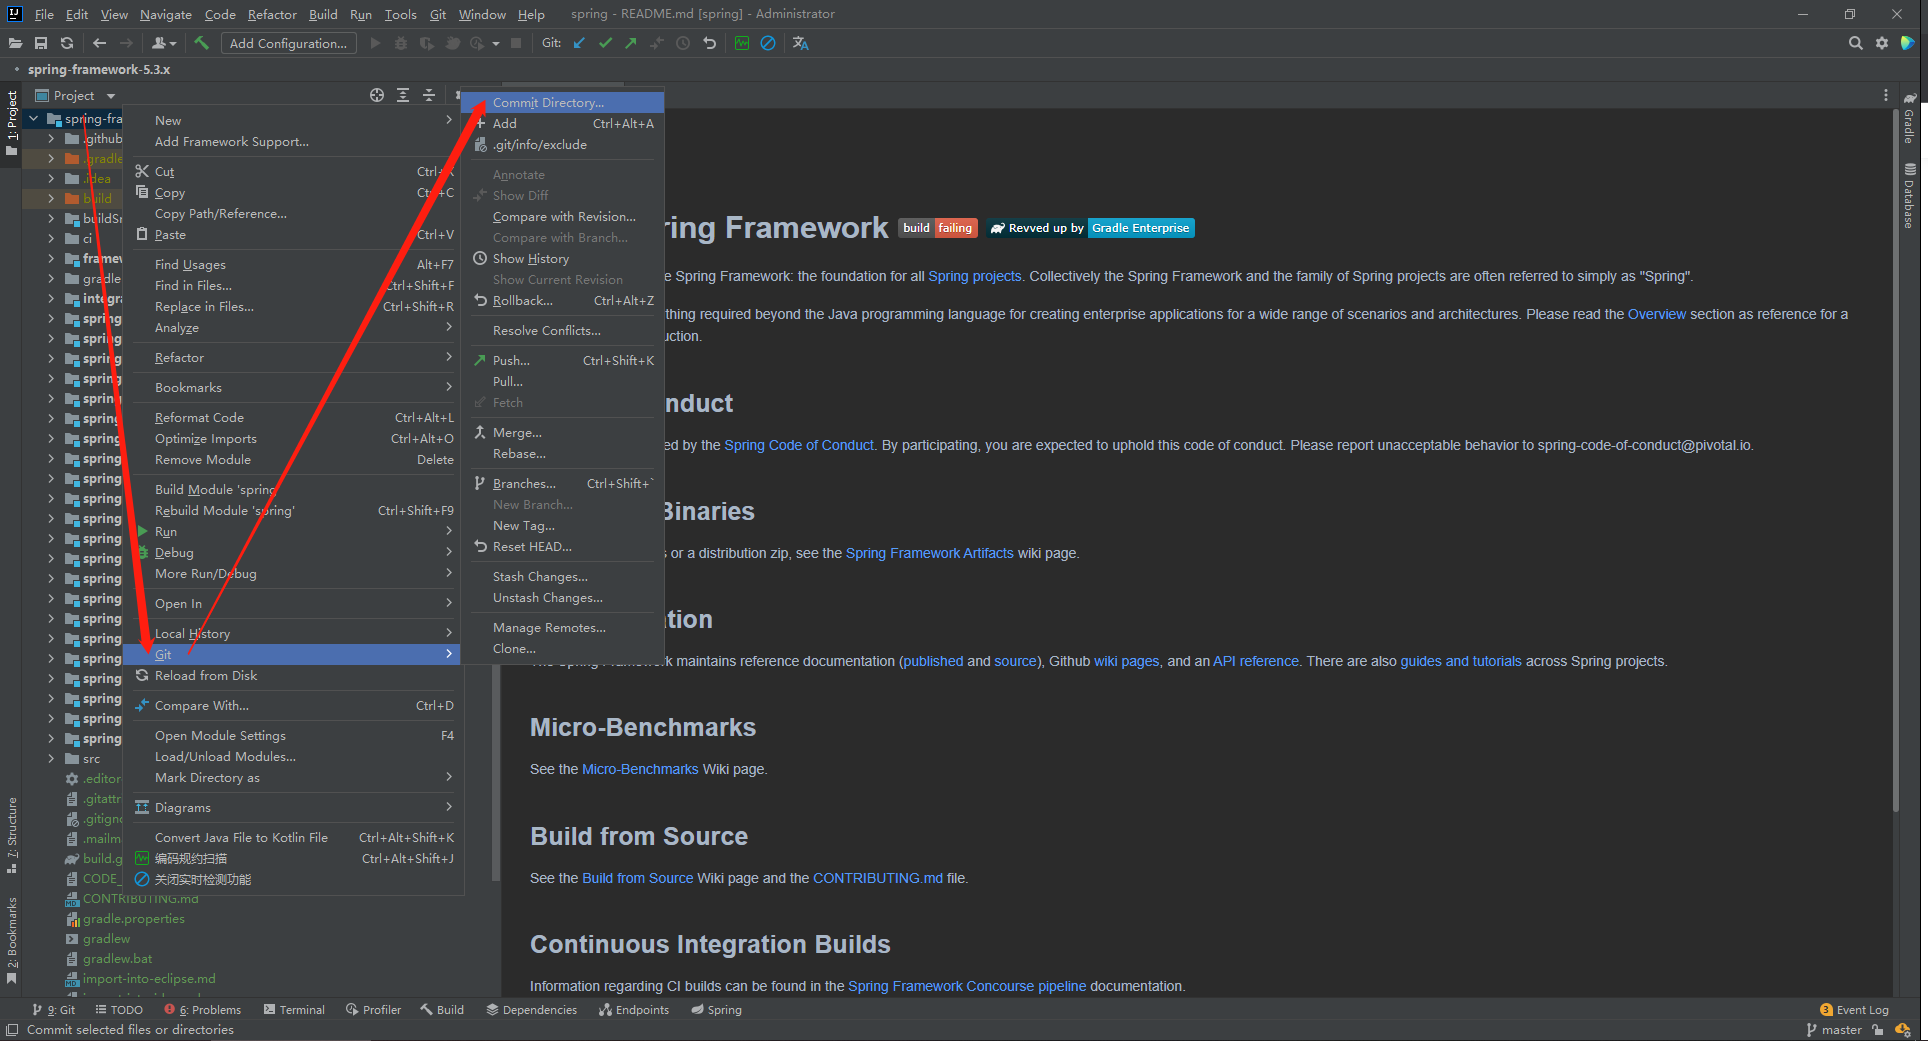This screenshot has height=1041, width=1928.
Task: Toggle the Gradle tool window stripe
Action: (x=1909, y=119)
